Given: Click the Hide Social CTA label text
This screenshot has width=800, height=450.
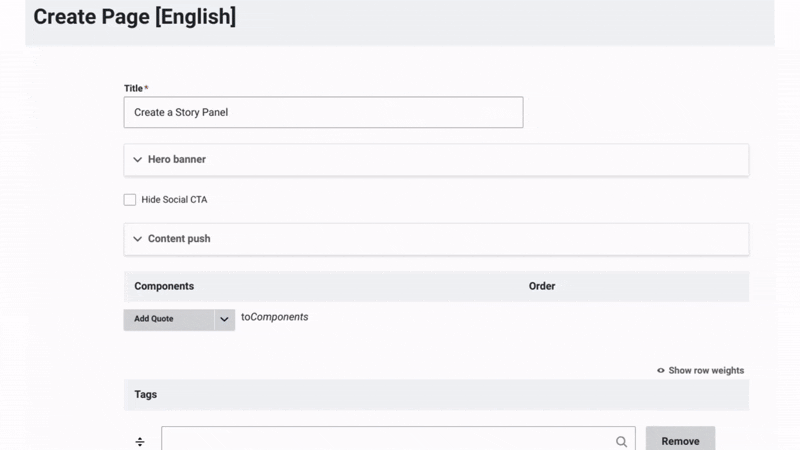Looking at the screenshot, I should (174, 200).
